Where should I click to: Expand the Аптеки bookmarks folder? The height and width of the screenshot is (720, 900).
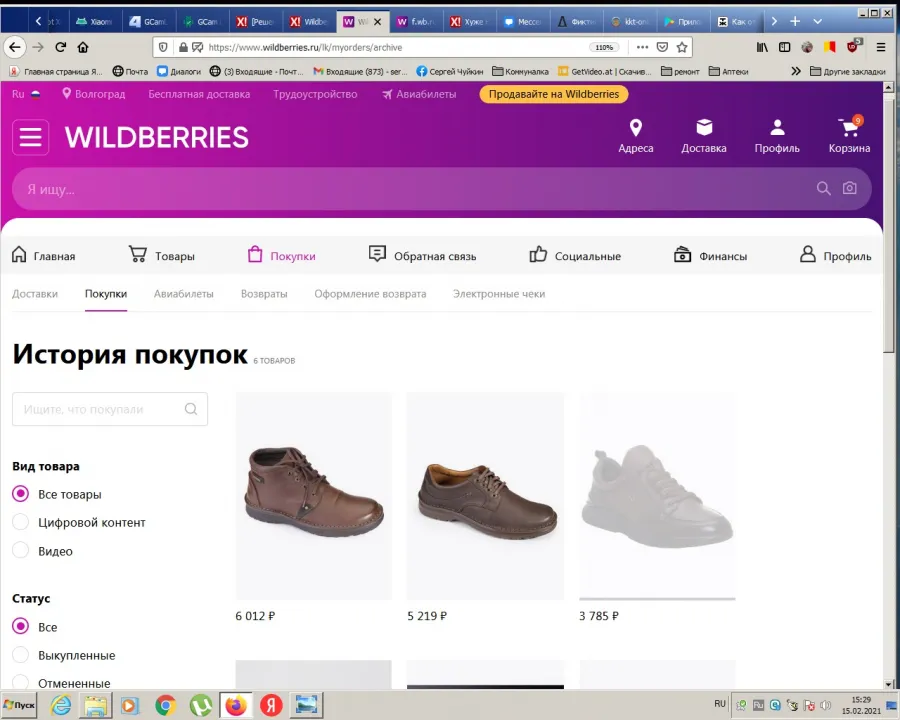point(728,71)
